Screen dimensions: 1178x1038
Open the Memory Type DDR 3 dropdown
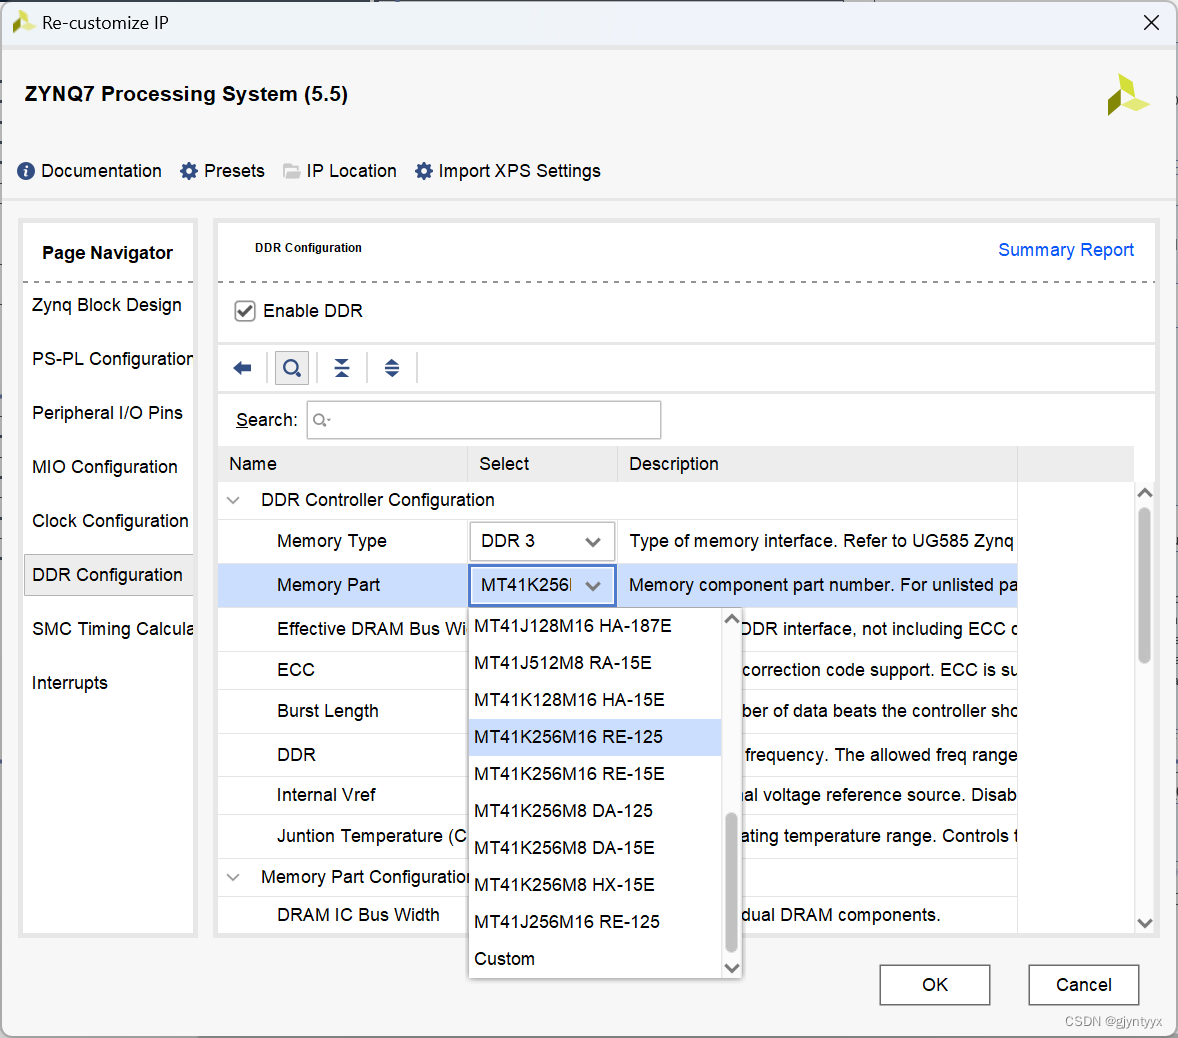[x=542, y=542]
